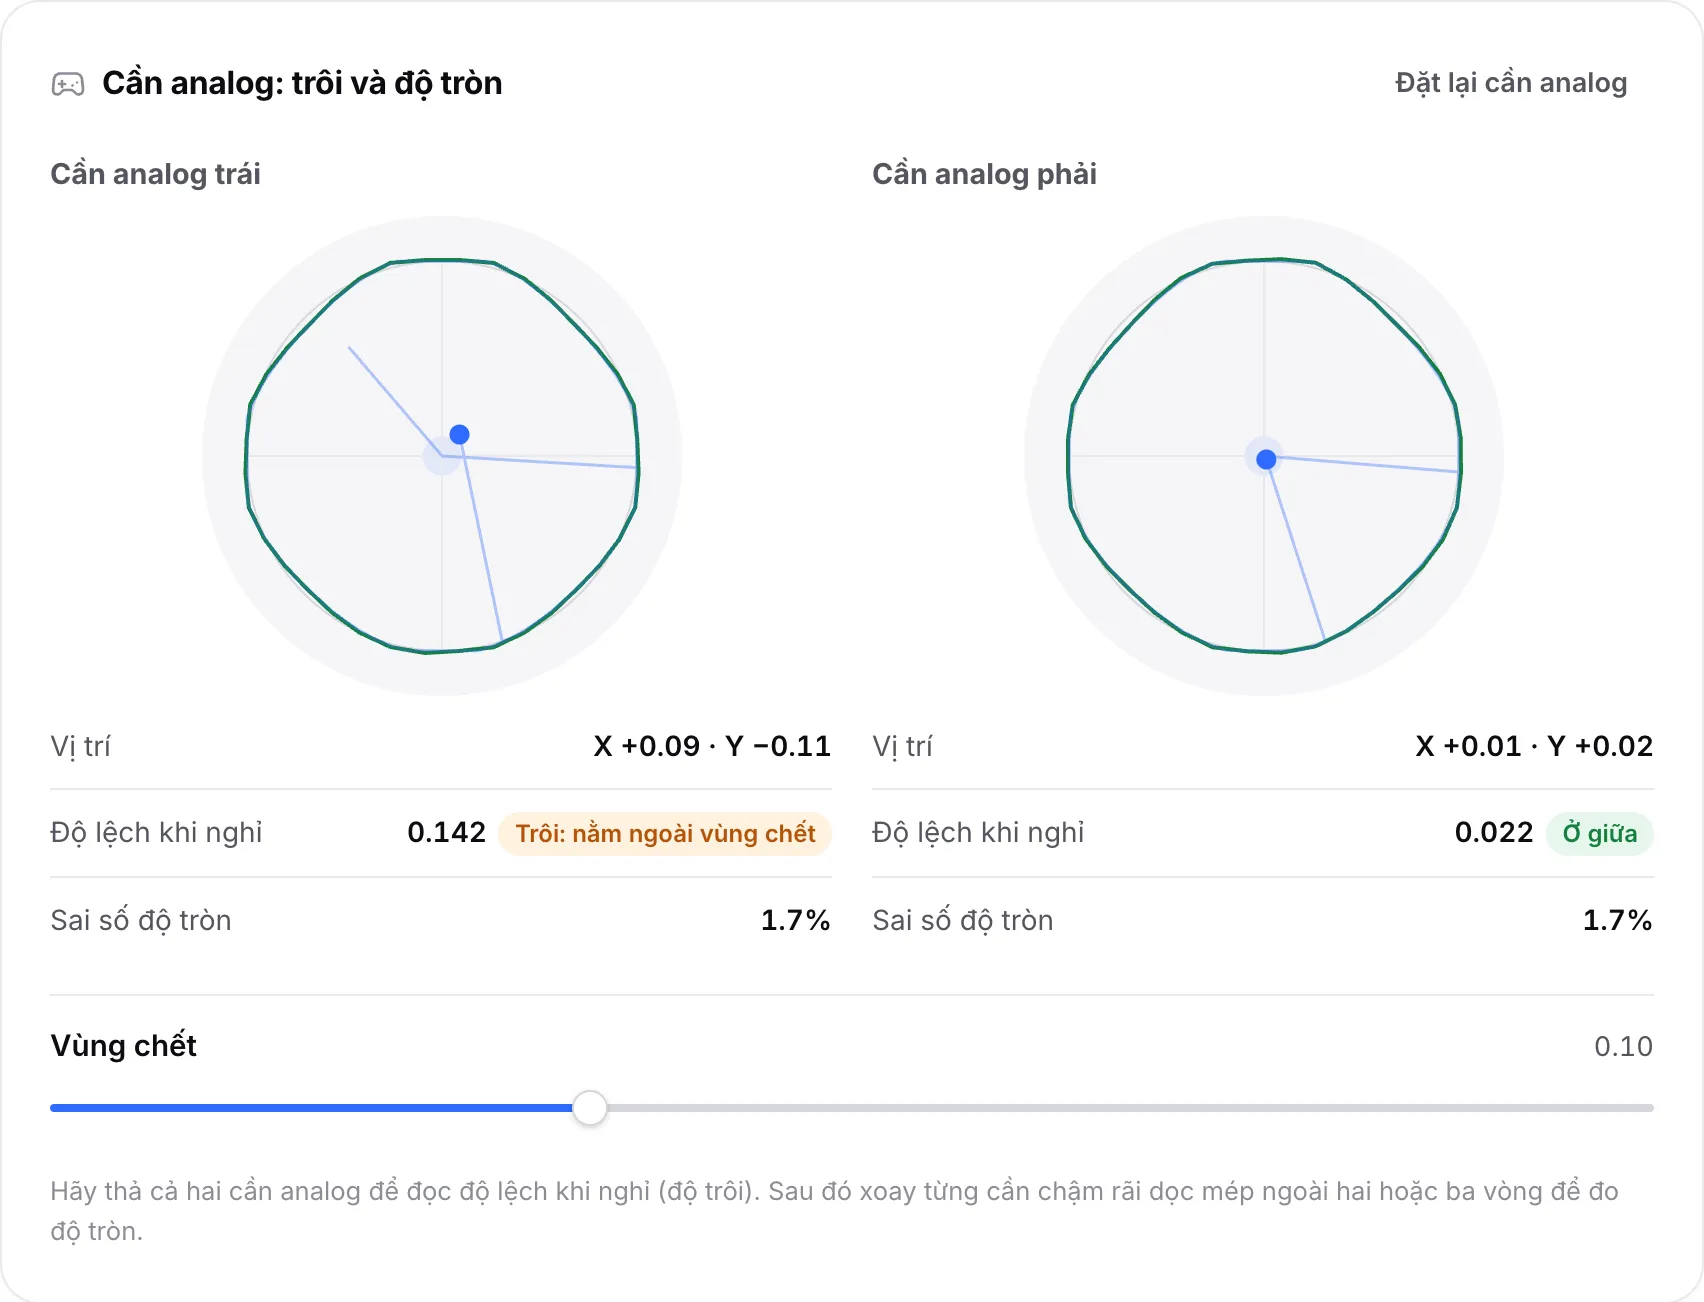Click the title "Cần analog: trôi và độ tròn"
1704x1302 pixels.
coord(302,83)
